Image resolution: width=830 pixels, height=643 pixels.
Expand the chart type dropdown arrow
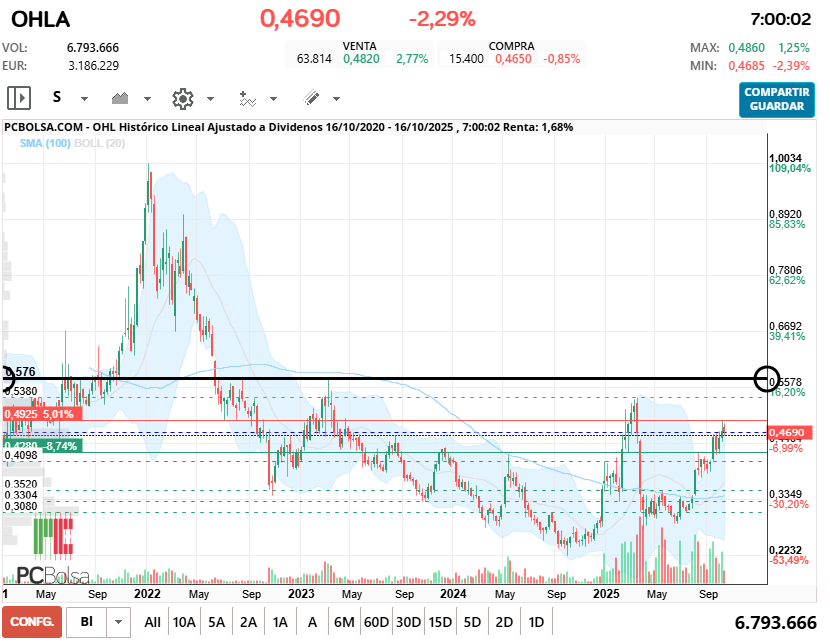pyautogui.click(x=148, y=98)
